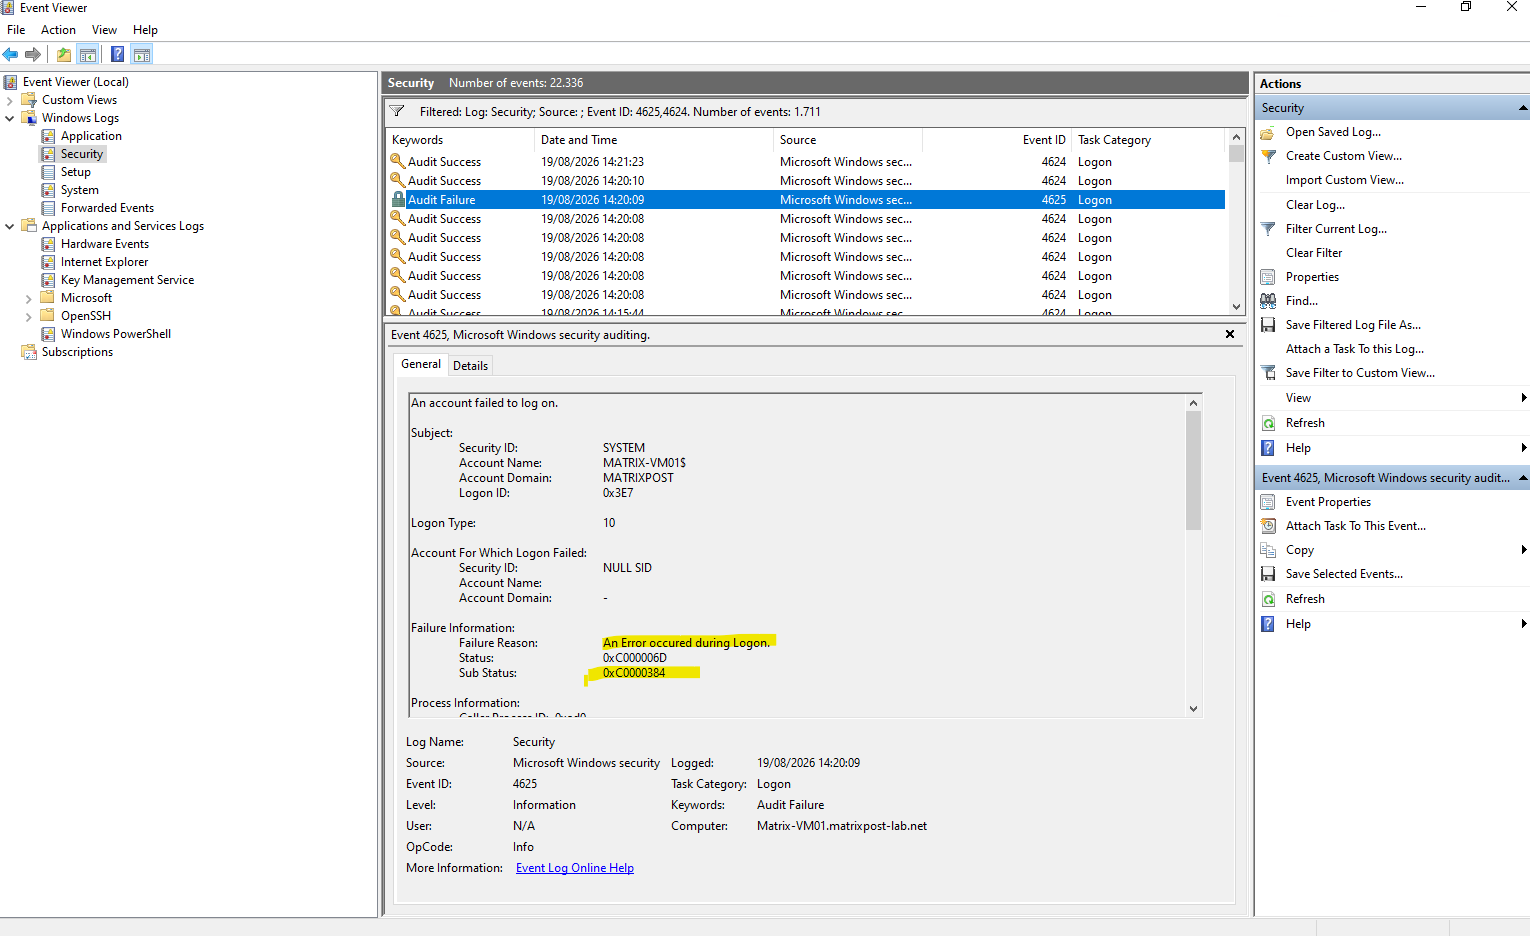Click the Up one level folder icon
The image size is (1530, 936).
click(64, 54)
